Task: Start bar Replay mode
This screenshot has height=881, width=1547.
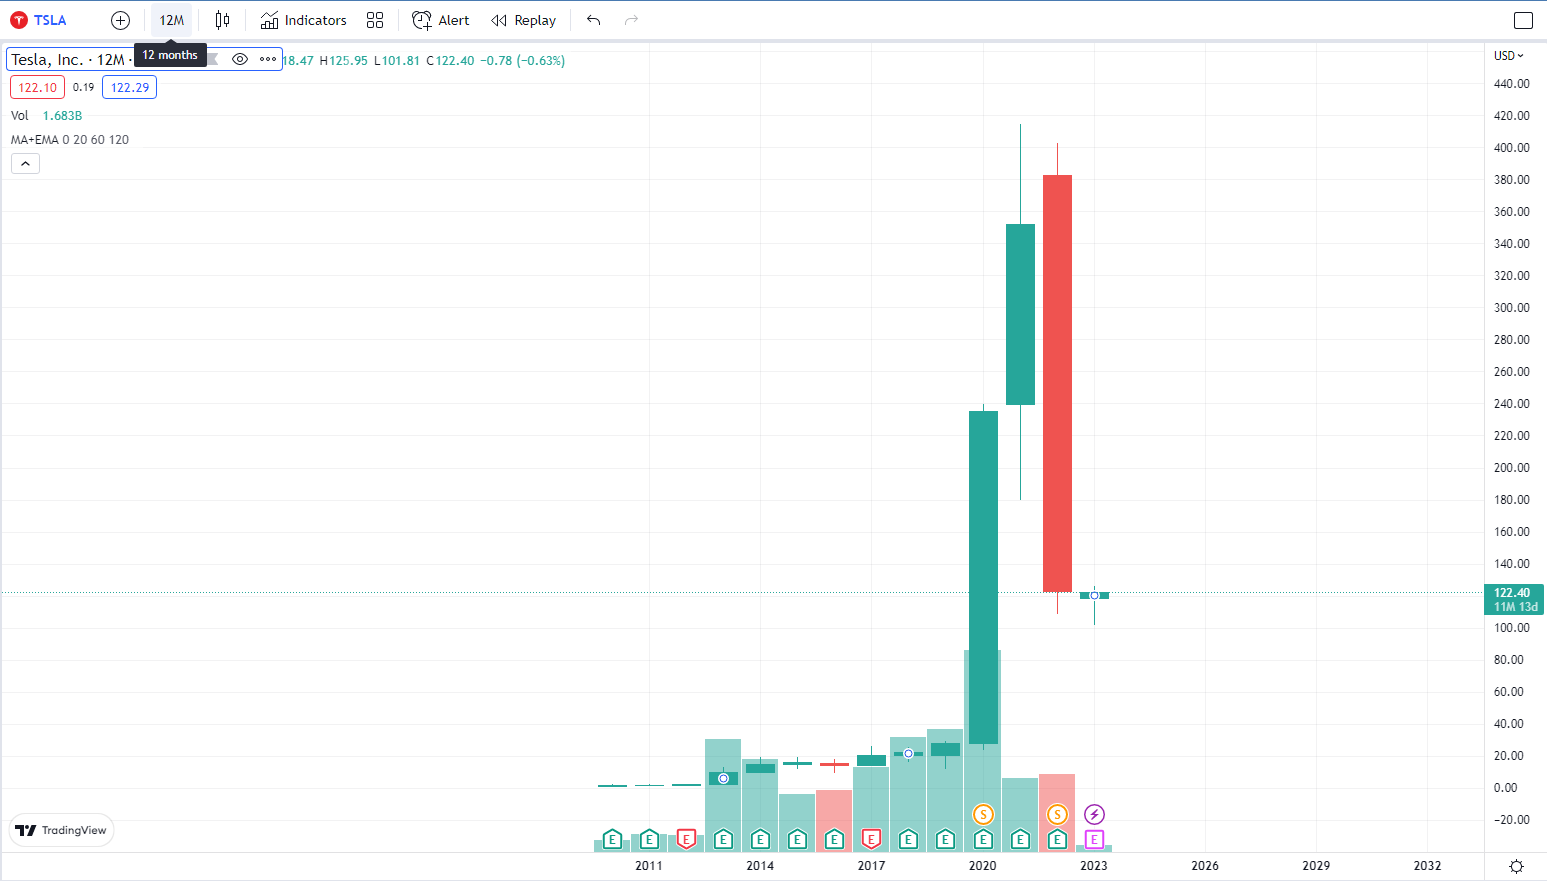Action: click(x=523, y=20)
